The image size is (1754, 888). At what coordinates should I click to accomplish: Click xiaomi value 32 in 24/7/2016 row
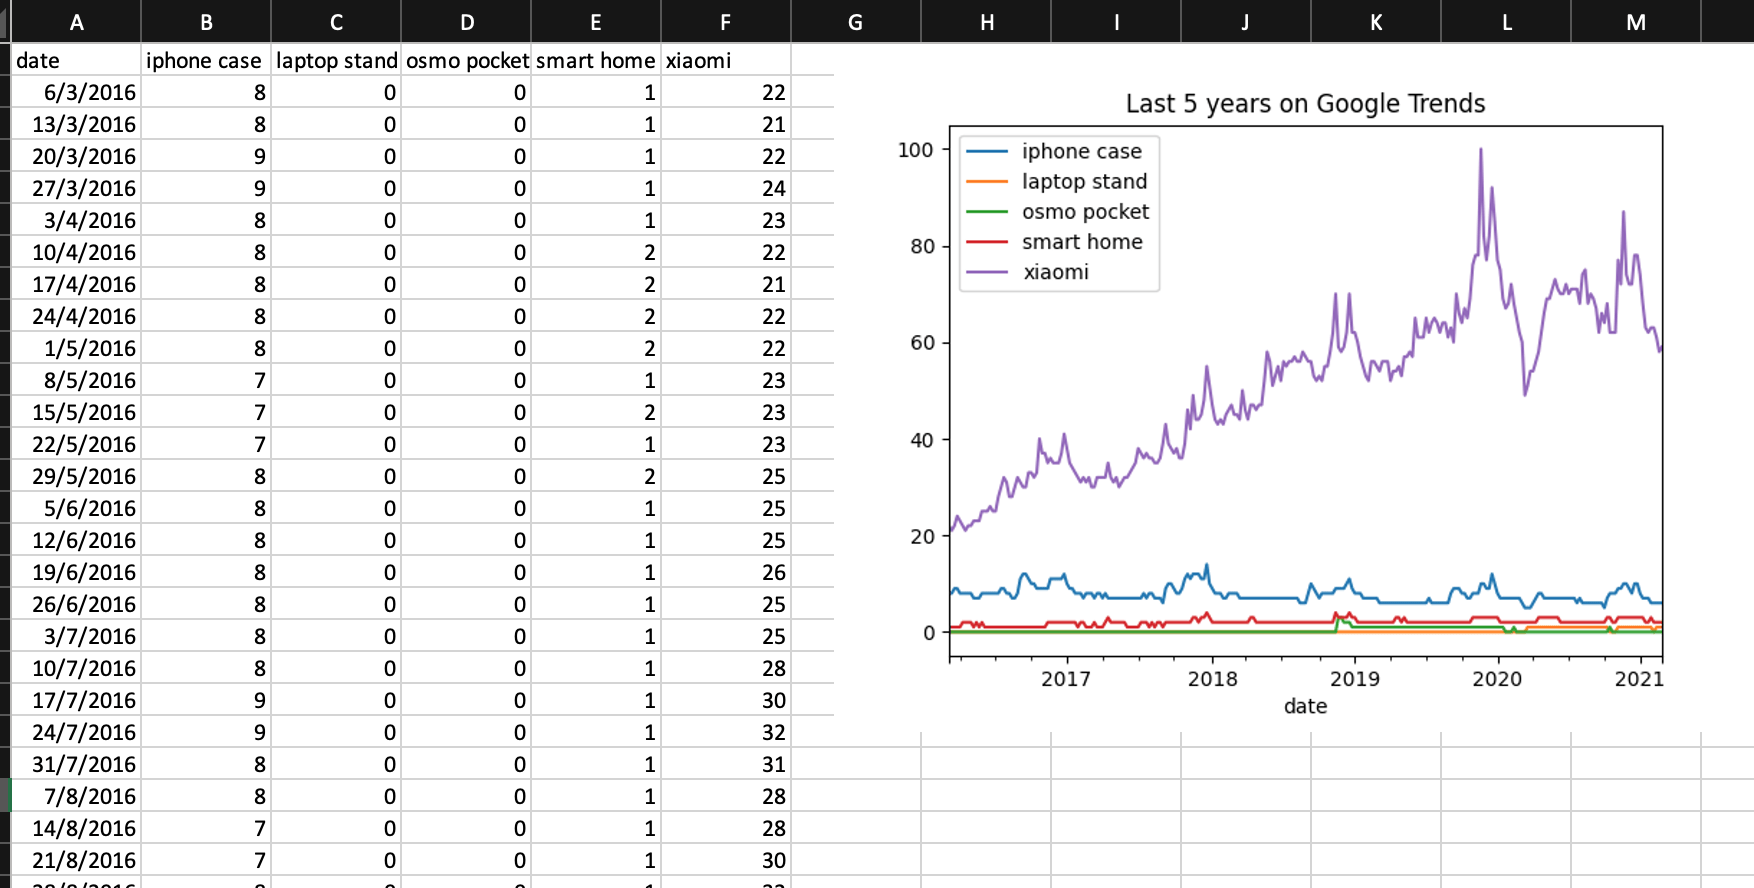click(726, 732)
